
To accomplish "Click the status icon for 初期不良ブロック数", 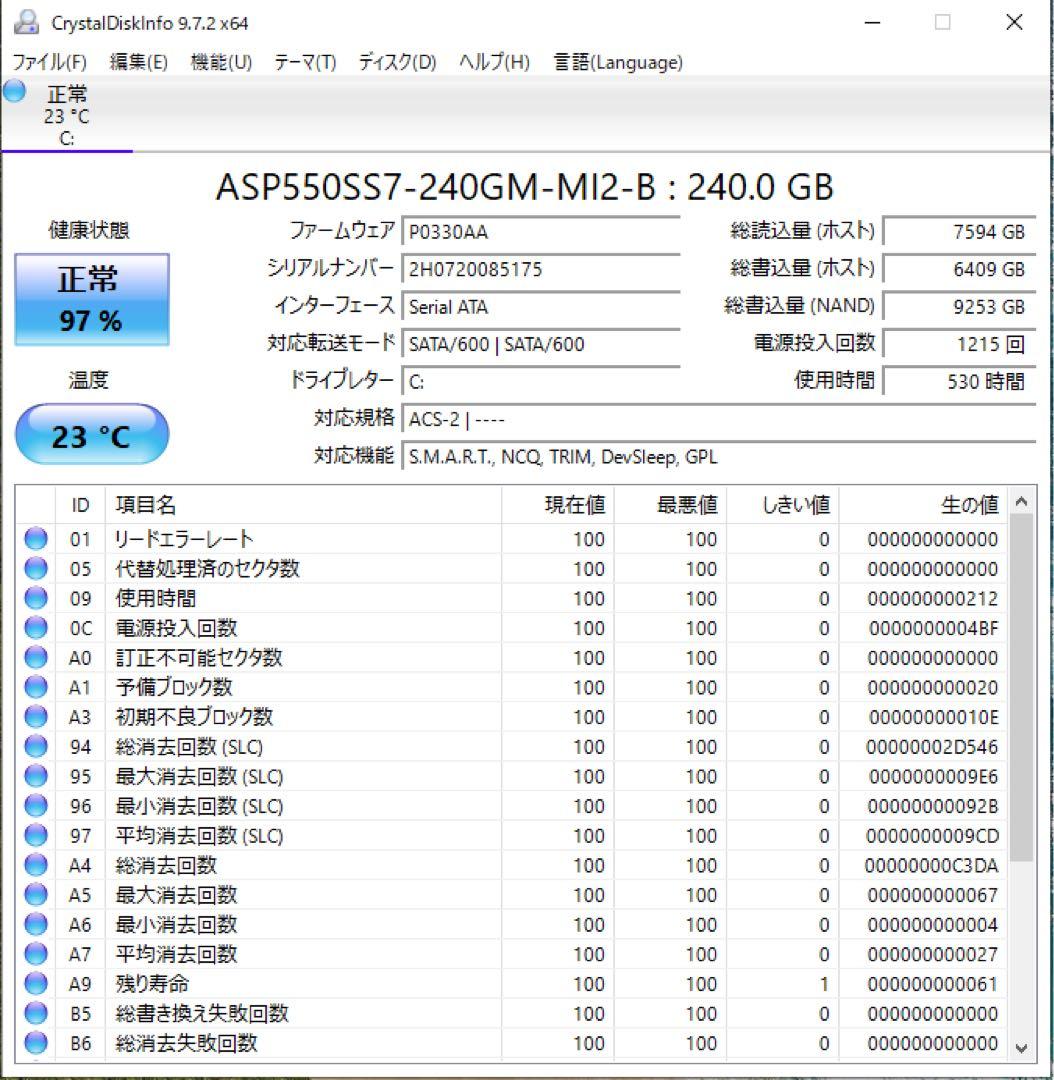I will (36, 717).
